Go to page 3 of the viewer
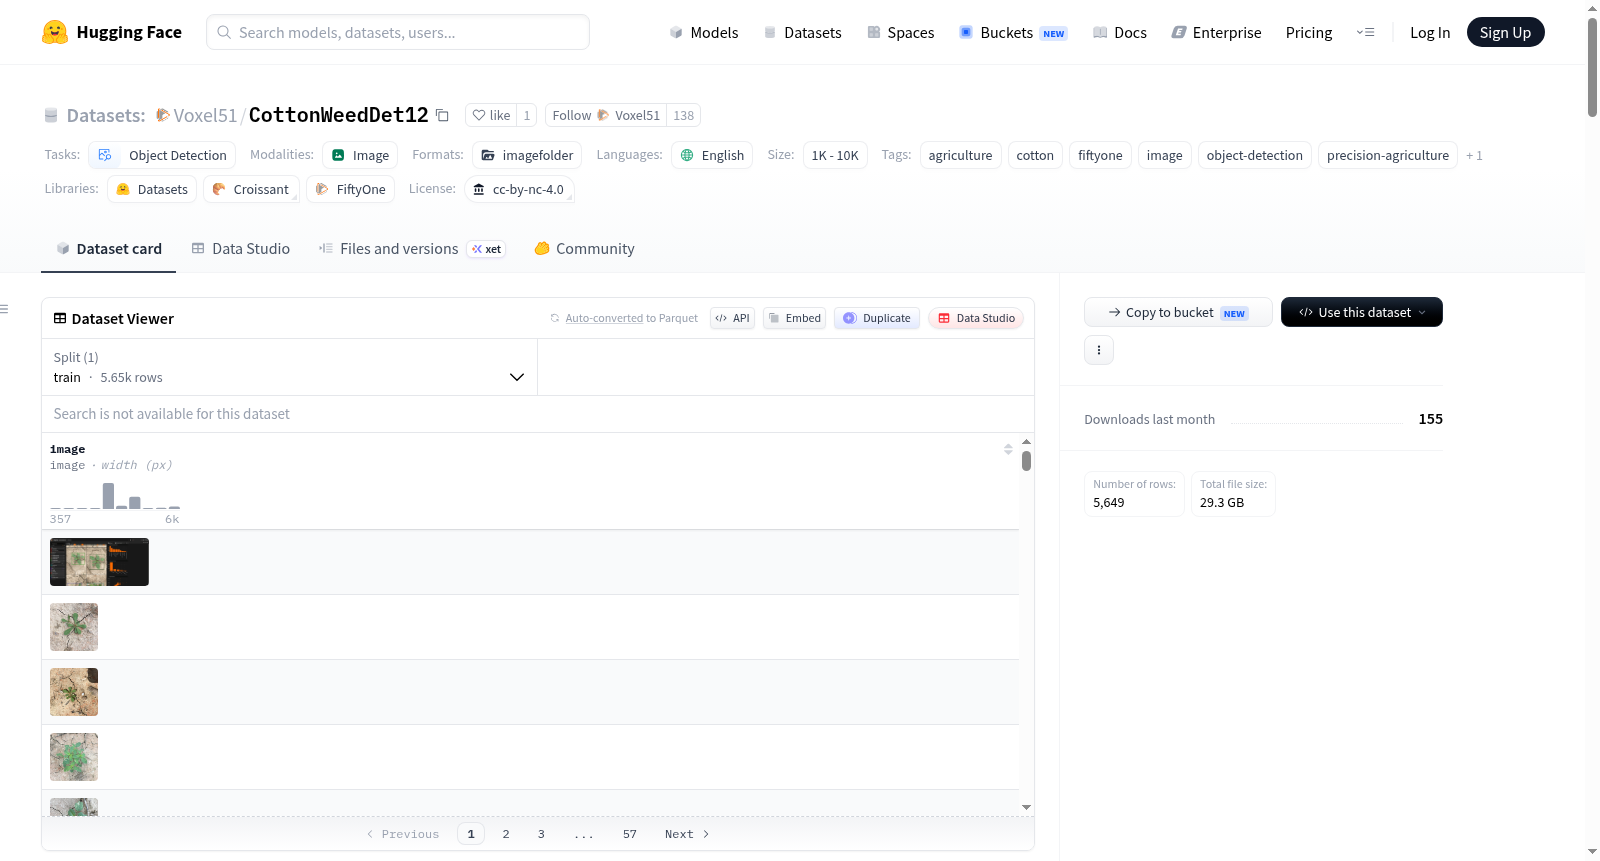Image resolution: width=1600 pixels, height=861 pixels. coord(541,834)
